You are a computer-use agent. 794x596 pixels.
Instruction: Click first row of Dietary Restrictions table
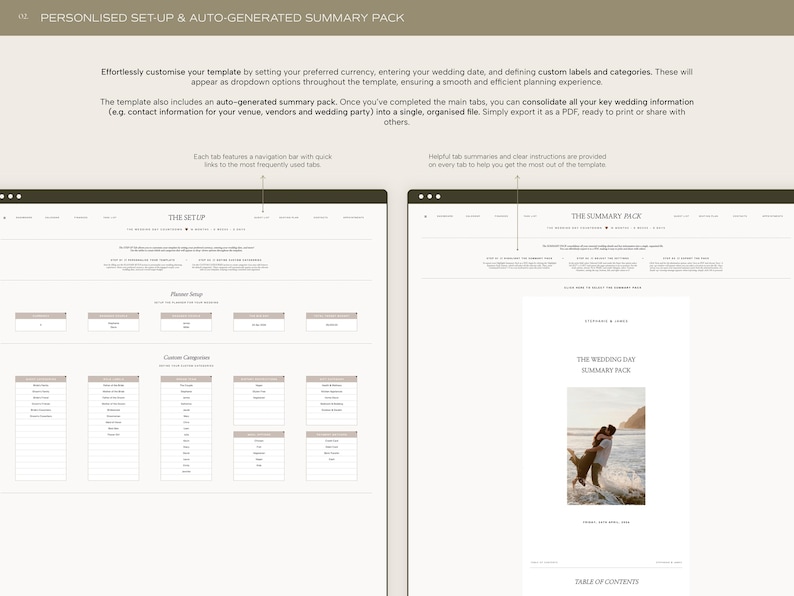[259, 385]
